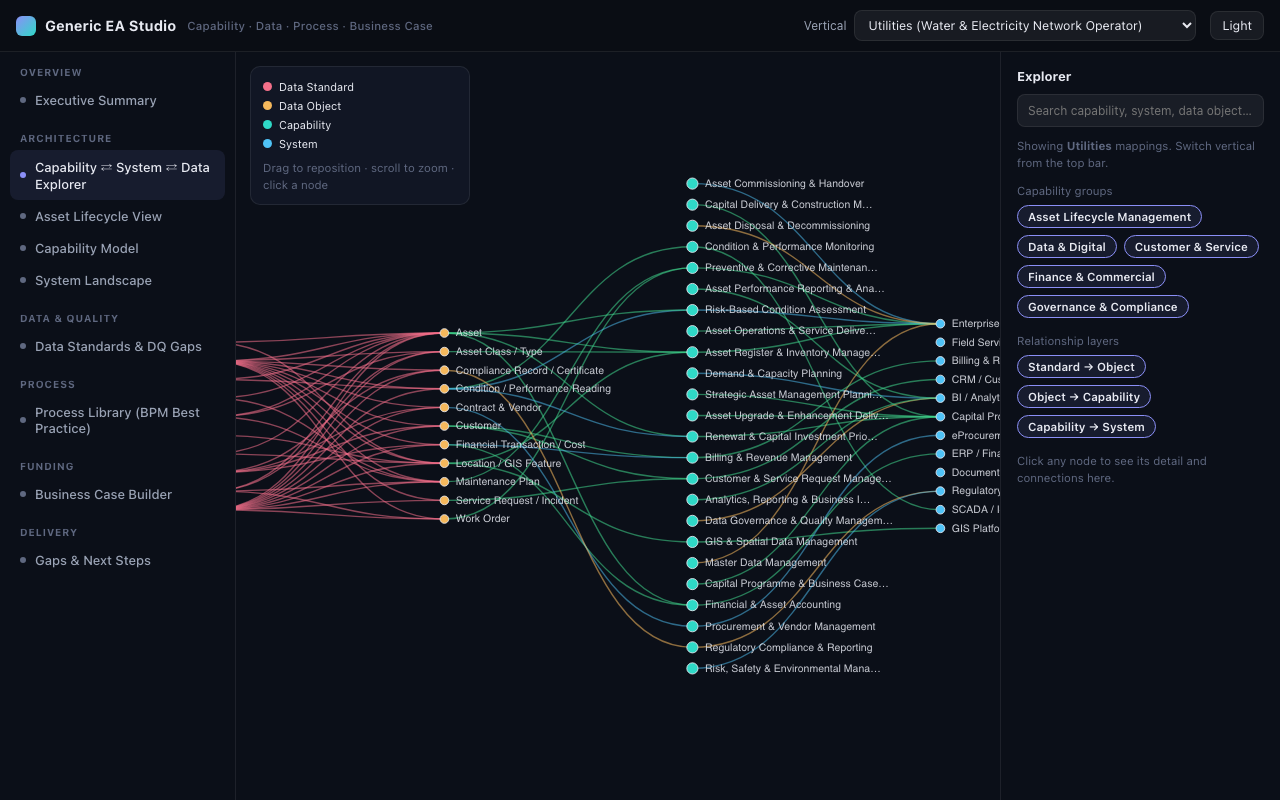Viewport: 1280px width, 800px height.
Task: Select the Work Order node
Action: tap(444, 519)
